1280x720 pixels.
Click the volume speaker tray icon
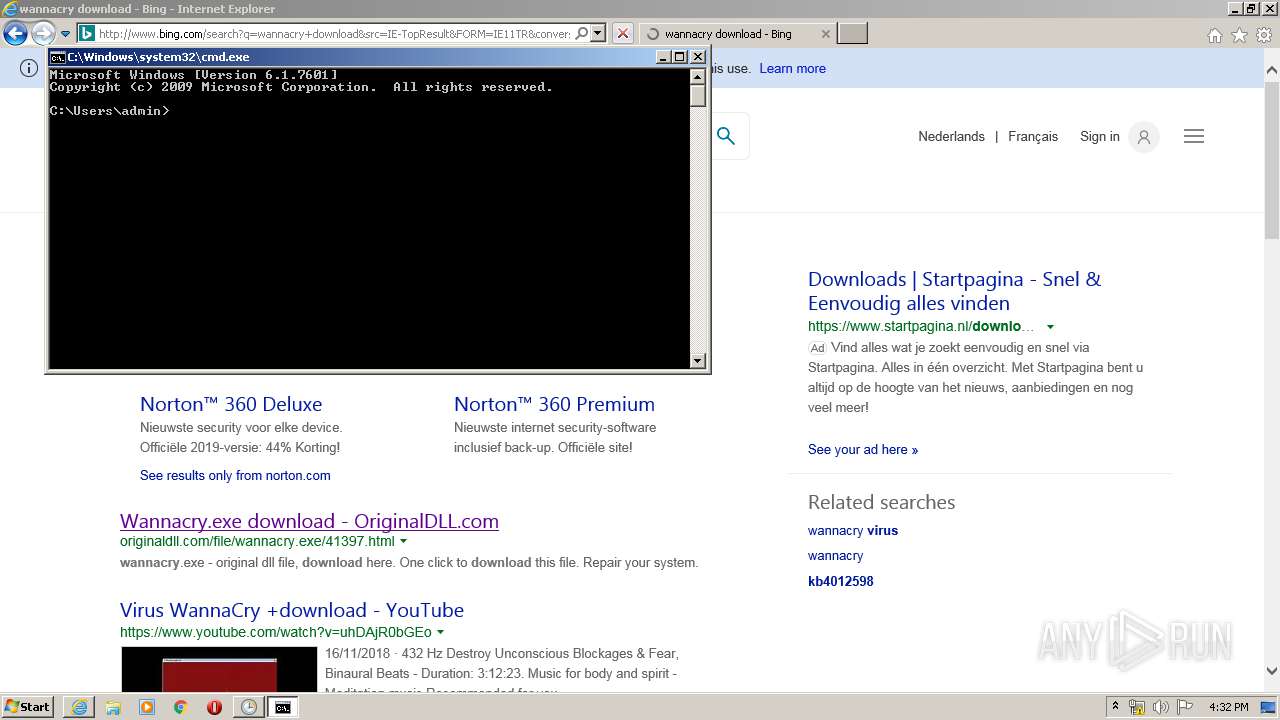1160,707
